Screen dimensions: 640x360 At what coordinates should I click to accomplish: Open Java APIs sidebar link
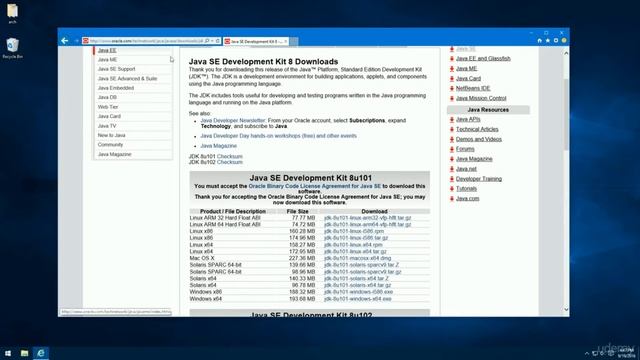point(468,119)
